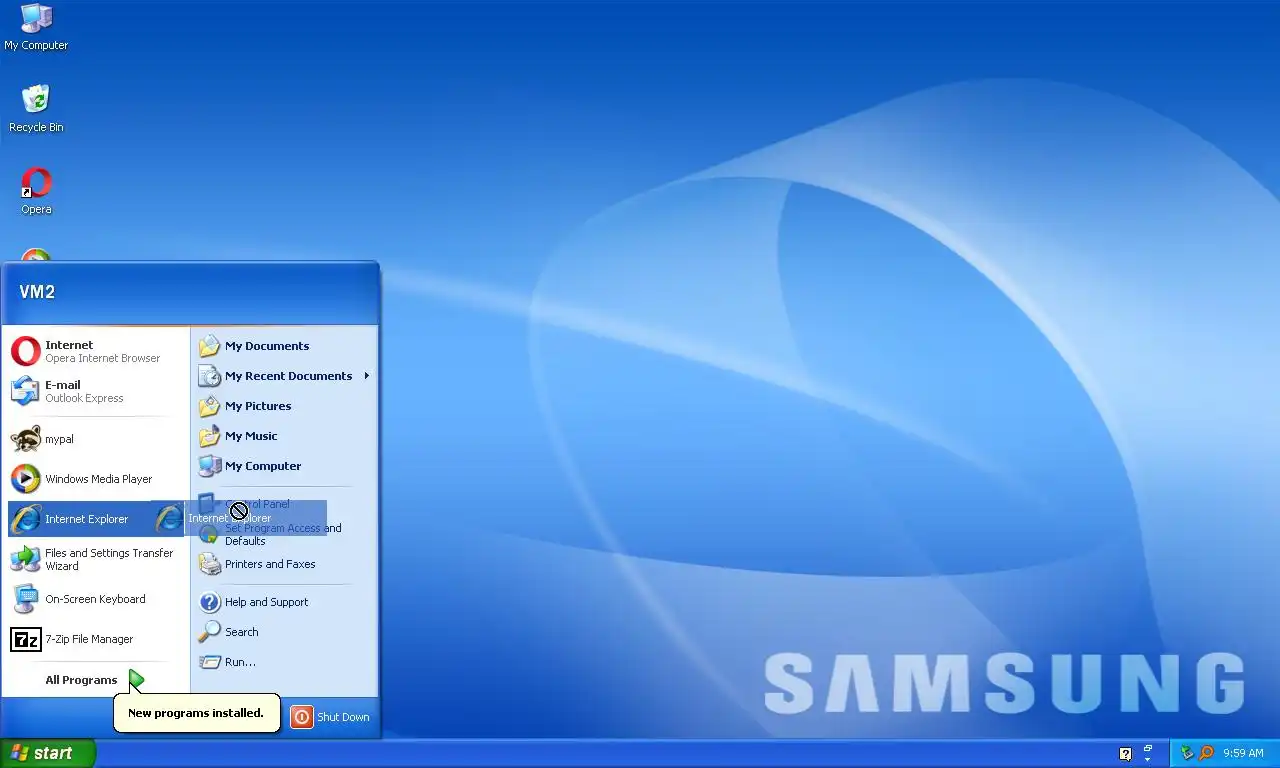Screen dimensions: 1280x768
Task: Open My Pictures folder
Action: [x=284, y=406]
